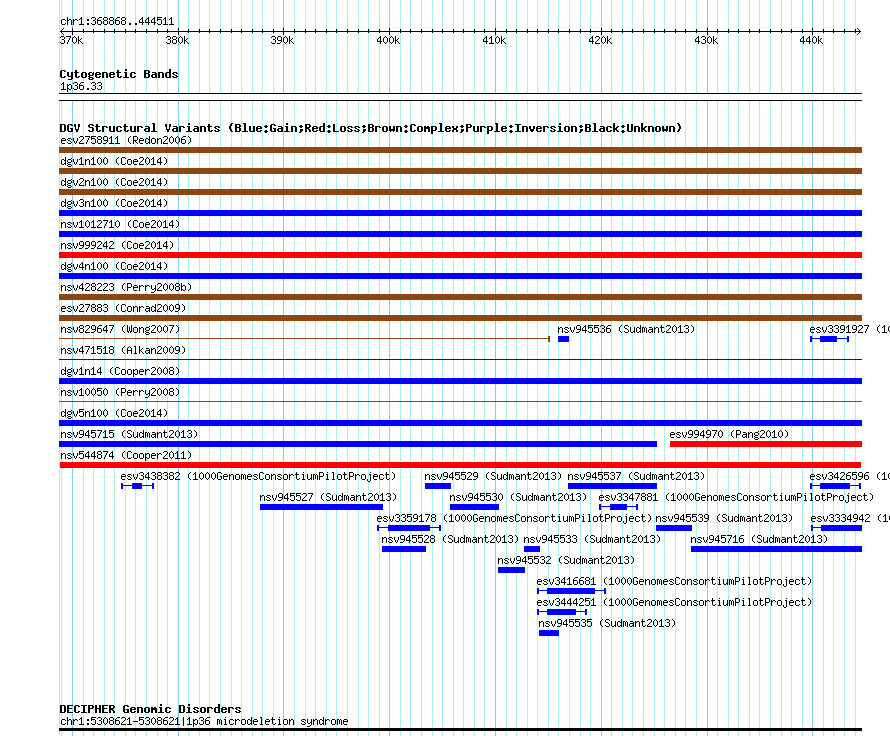Image resolution: width=890 pixels, height=736 pixels.
Task: Open dgv5n100 (Coe2014) variant
Action: pyautogui.click(x=114, y=413)
